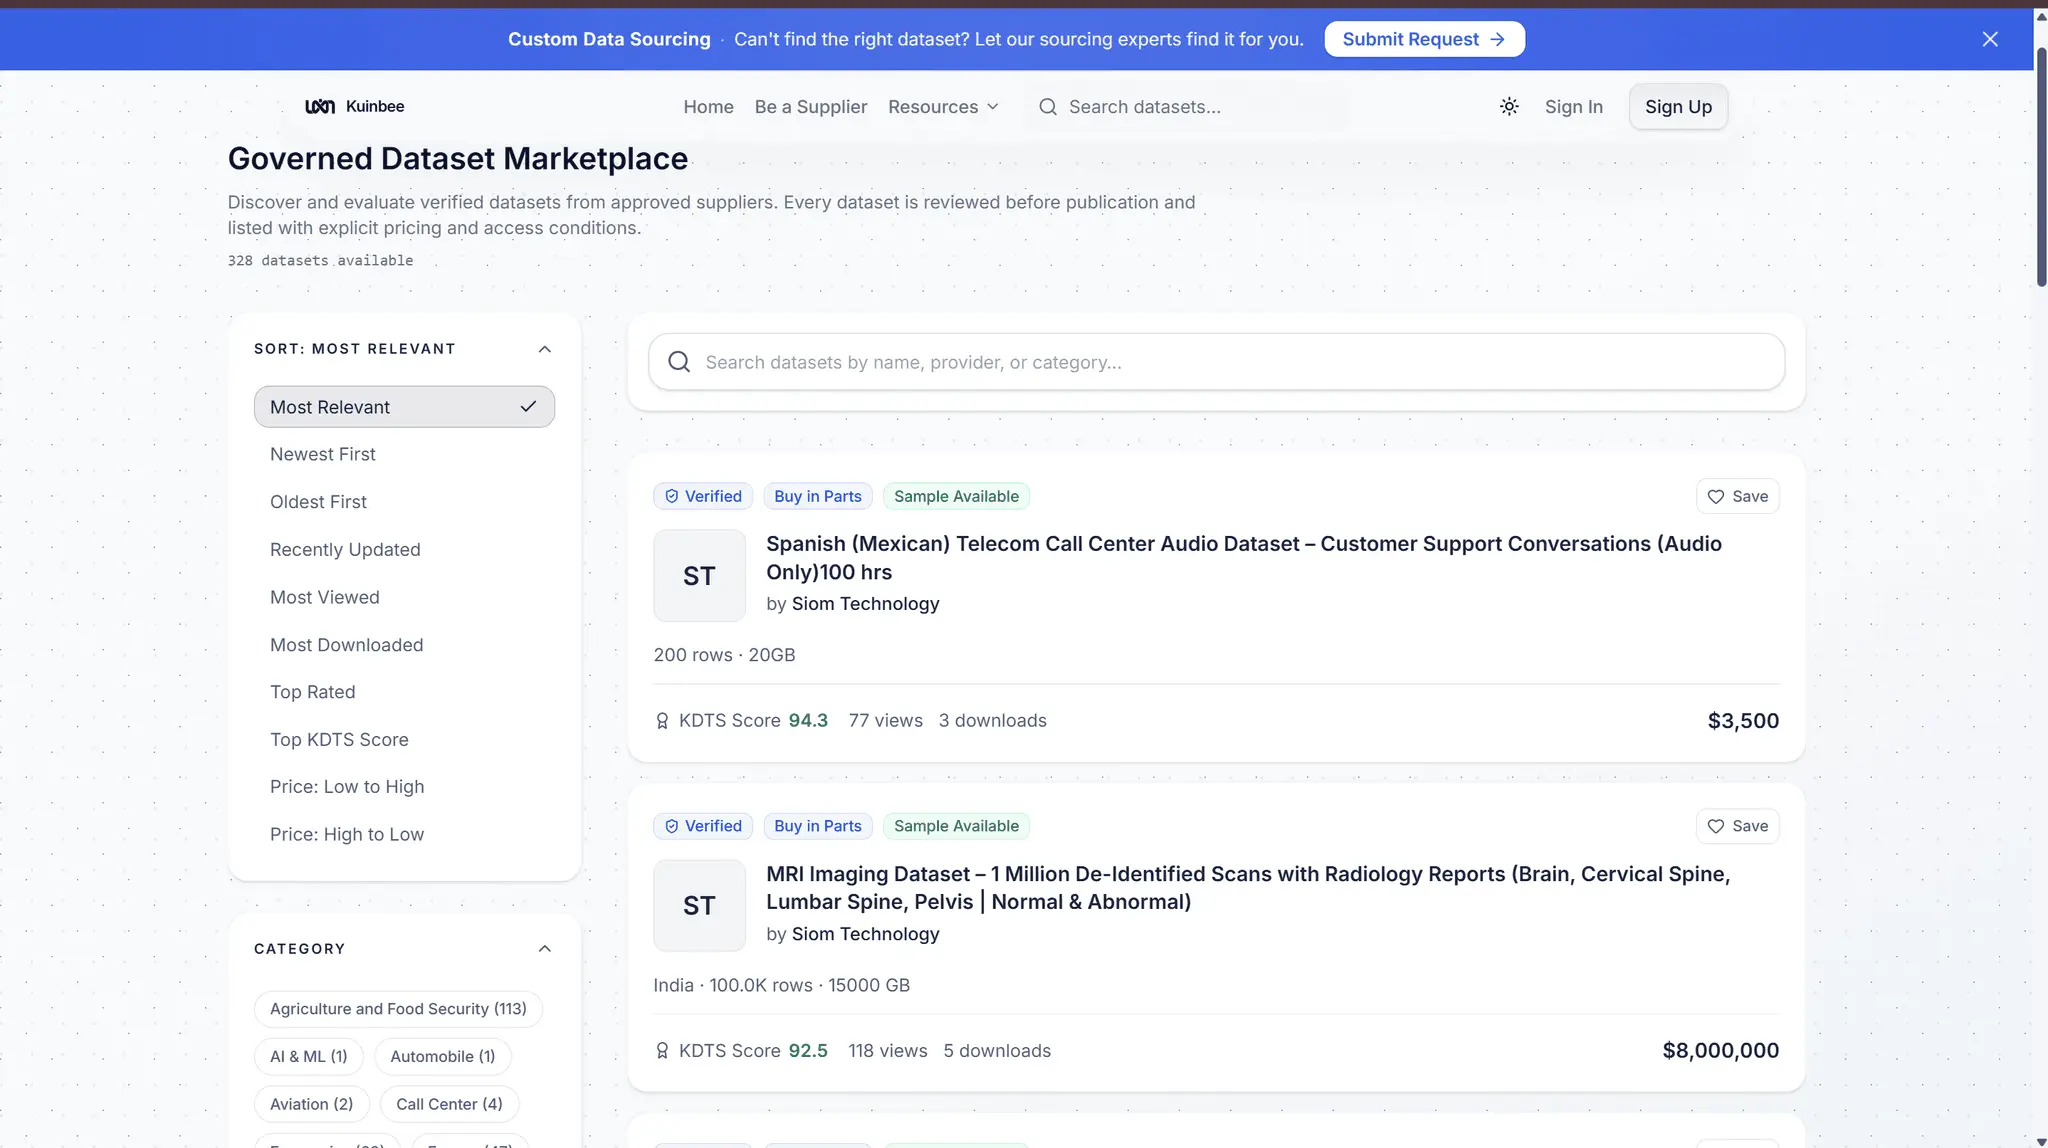The image size is (2048, 1148).
Task: Click the magnifier icon in the header search
Action: 1048,107
